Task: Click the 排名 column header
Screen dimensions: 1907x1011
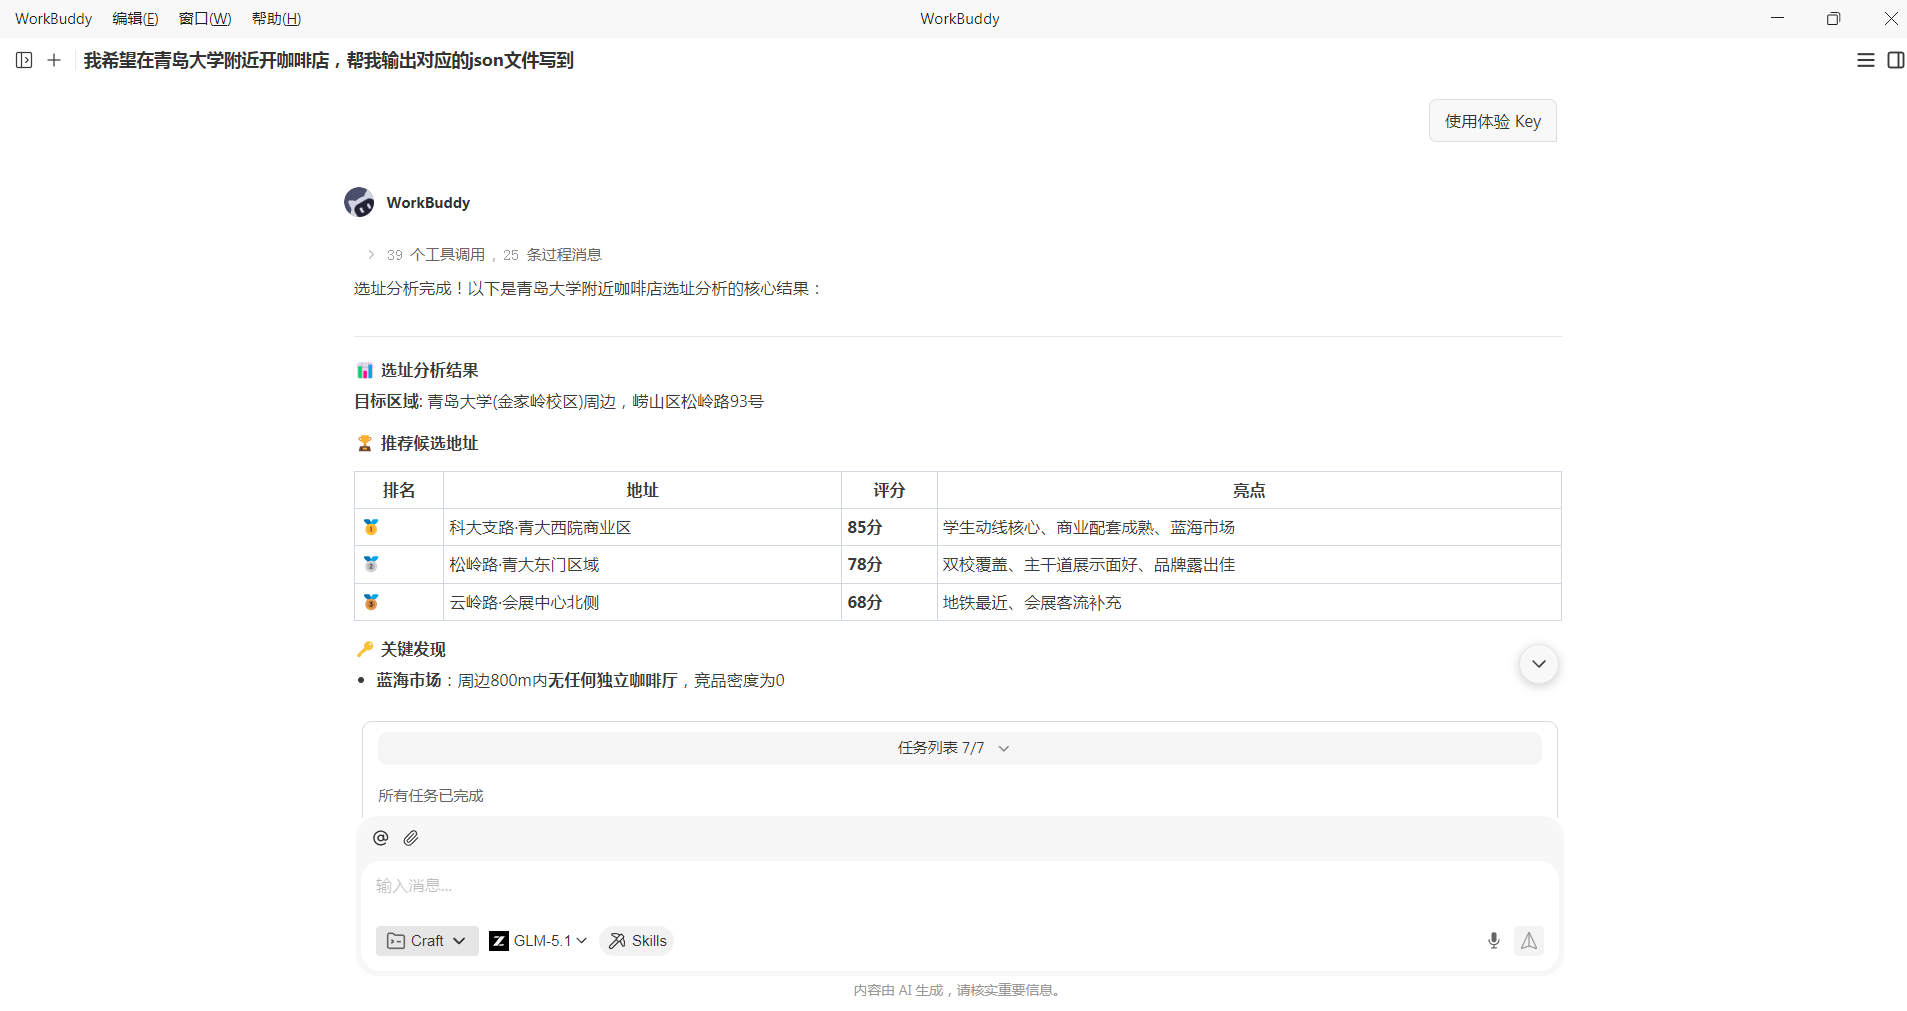Action: pos(399,490)
